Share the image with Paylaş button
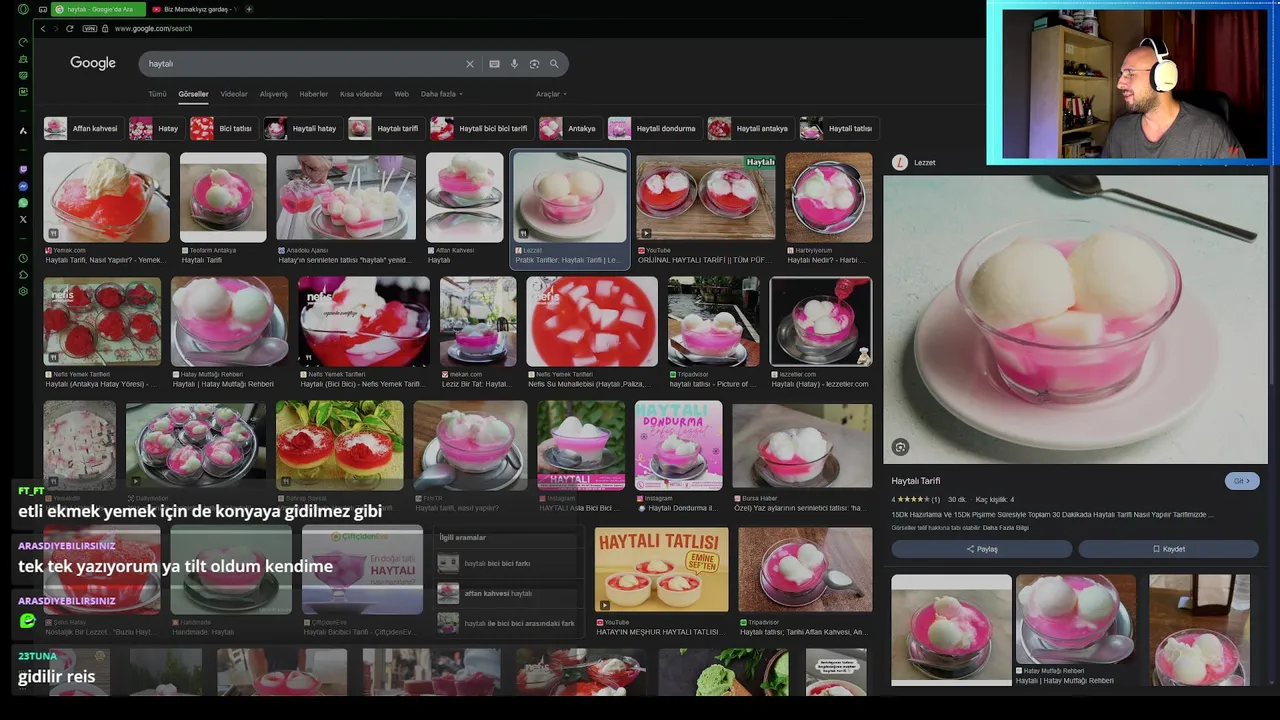This screenshot has width=1280, height=720. 981,549
